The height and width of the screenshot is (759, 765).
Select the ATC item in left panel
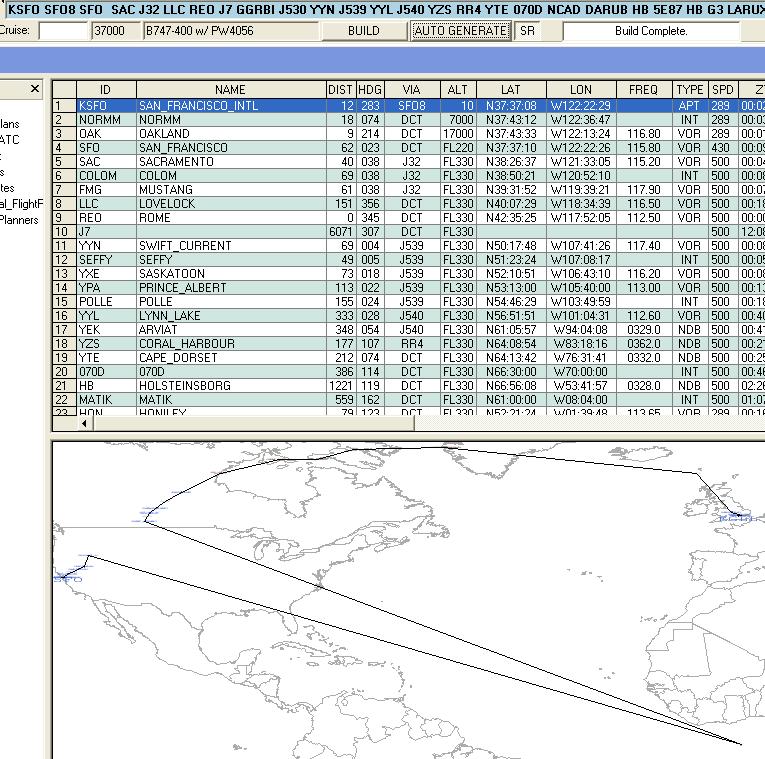(x=10, y=140)
